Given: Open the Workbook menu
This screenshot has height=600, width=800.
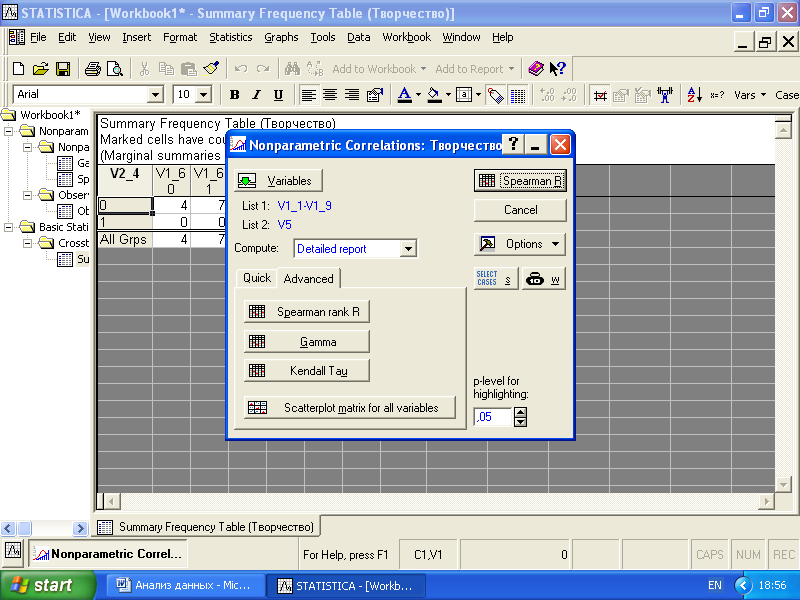Looking at the screenshot, I should [407, 37].
